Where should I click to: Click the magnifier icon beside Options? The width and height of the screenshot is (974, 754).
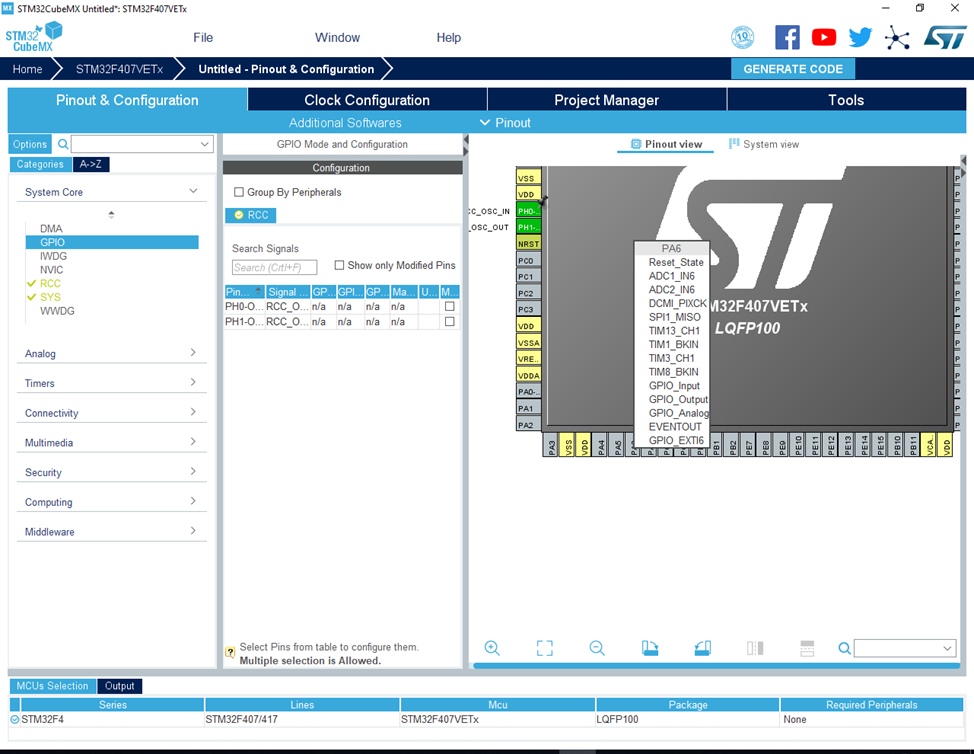(x=63, y=144)
